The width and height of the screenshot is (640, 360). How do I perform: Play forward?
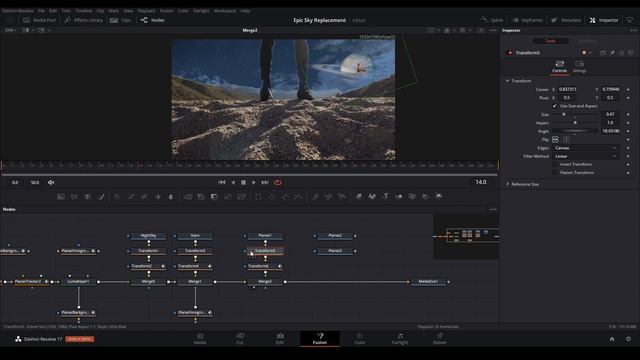point(253,182)
